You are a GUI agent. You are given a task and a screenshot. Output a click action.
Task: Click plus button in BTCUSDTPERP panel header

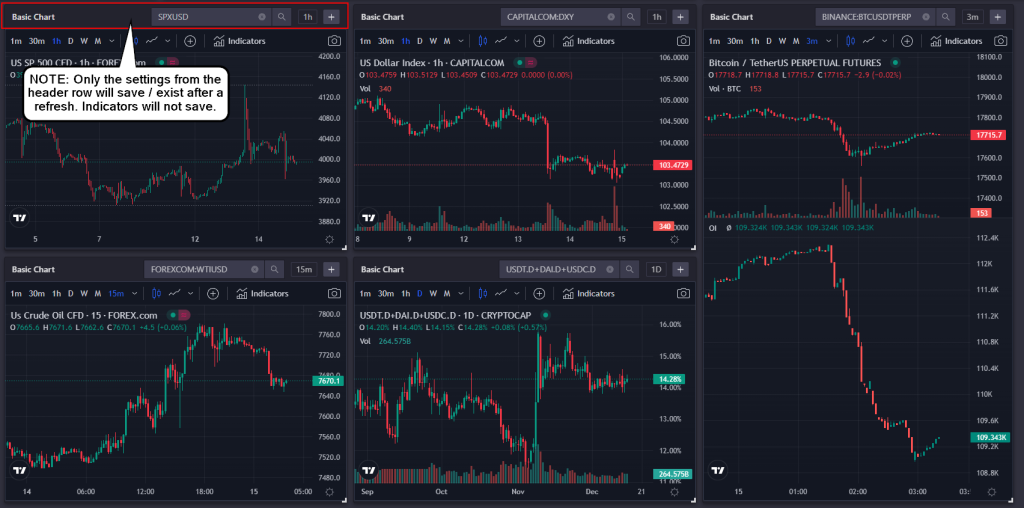coord(997,17)
